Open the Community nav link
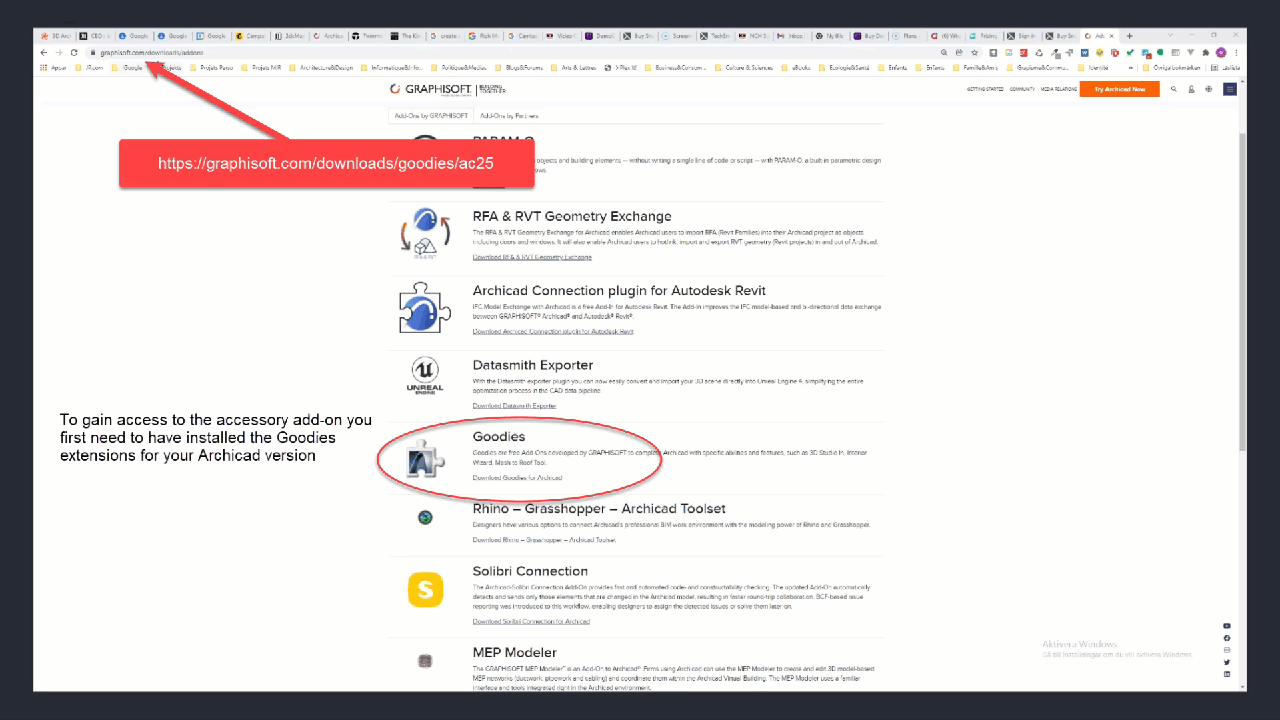The image size is (1280, 720). click(x=1022, y=89)
